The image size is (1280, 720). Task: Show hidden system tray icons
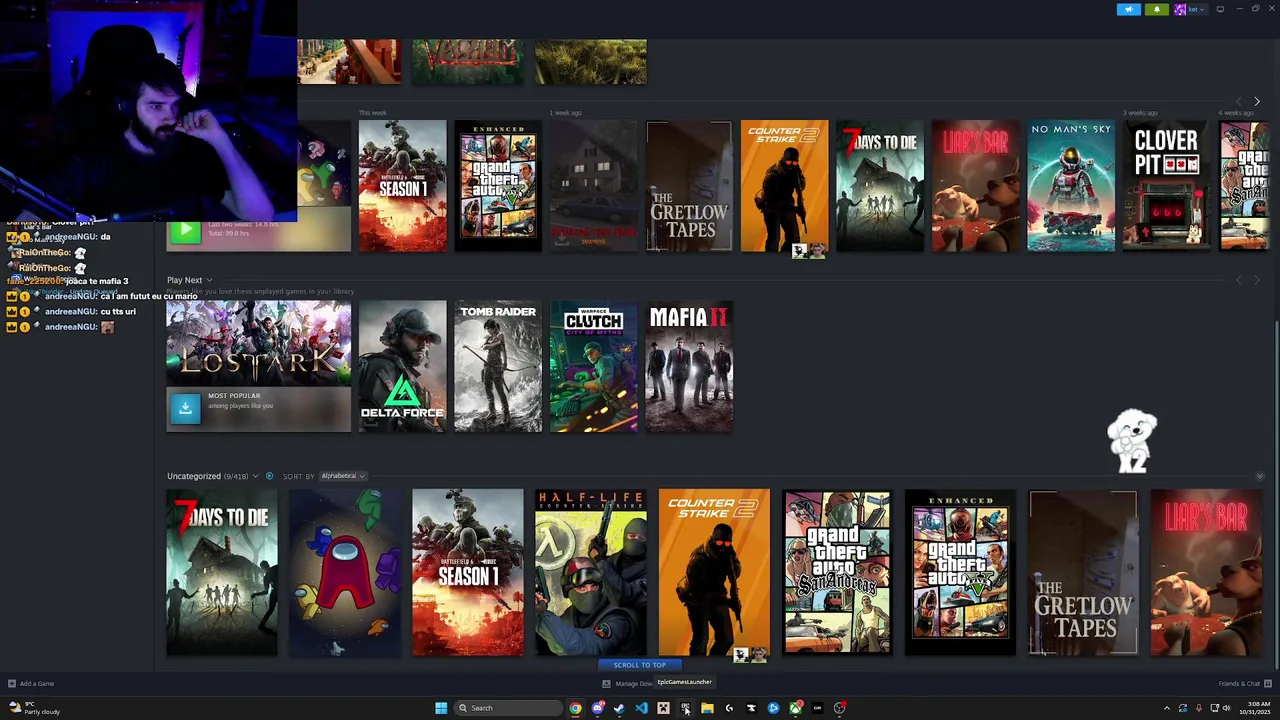click(x=1166, y=708)
